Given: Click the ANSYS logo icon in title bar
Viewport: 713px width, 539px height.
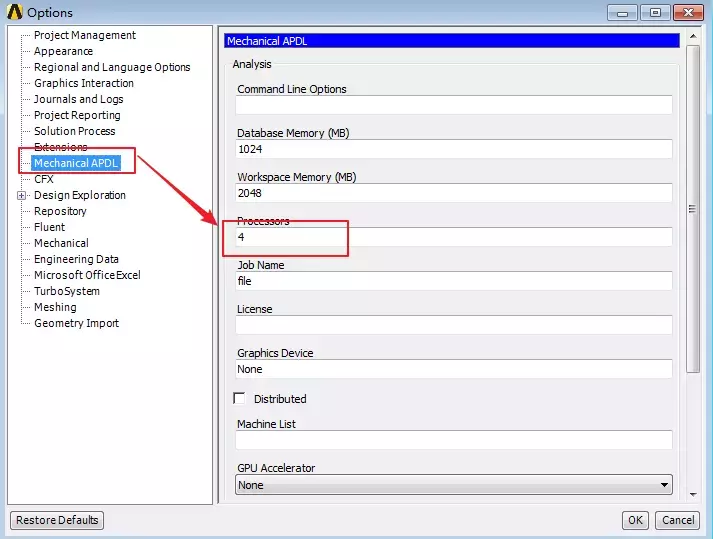Looking at the screenshot, I should click(x=15, y=12).
